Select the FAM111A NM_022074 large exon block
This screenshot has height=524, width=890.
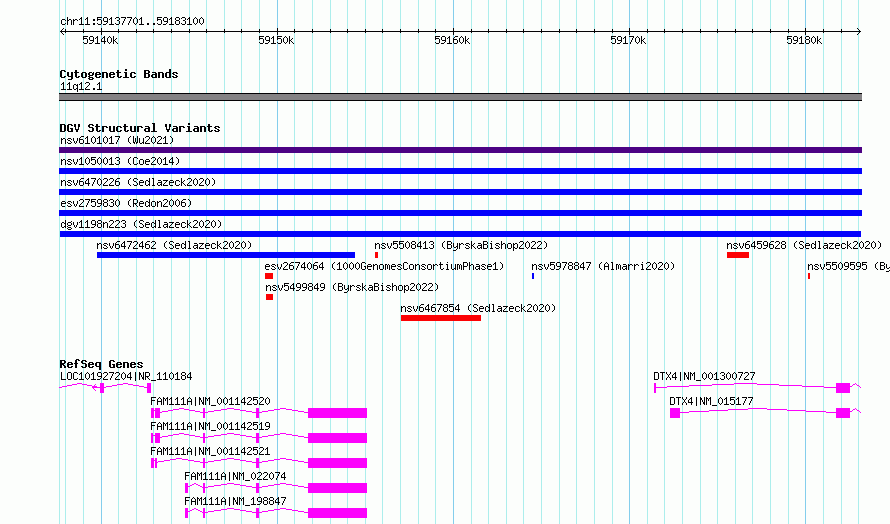pos(337,488)
